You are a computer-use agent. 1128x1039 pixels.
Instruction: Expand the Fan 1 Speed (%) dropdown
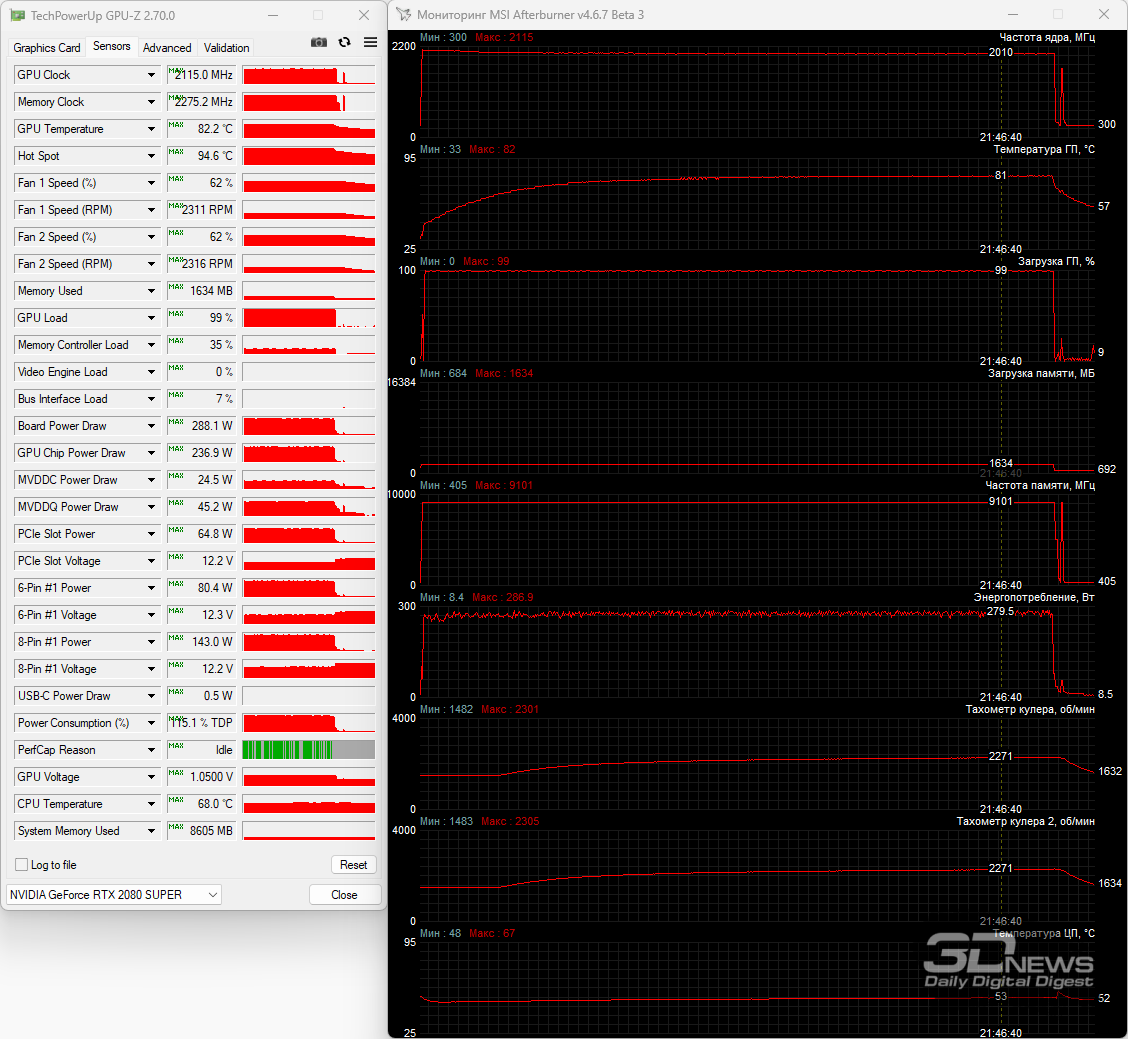click(x=151, y=183)
